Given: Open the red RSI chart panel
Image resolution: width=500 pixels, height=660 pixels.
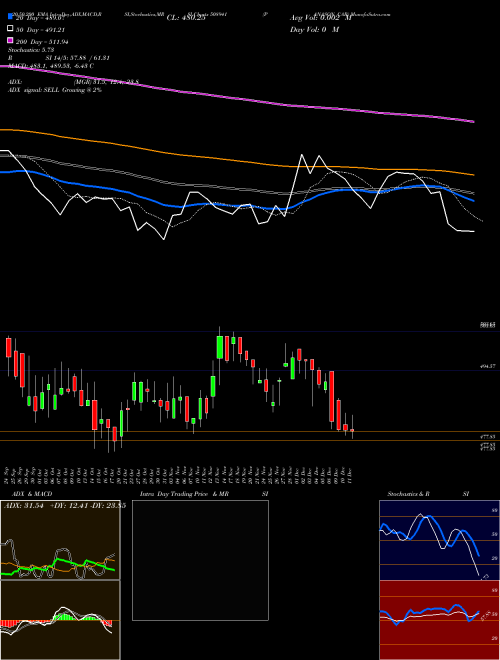Looking at the screenshot, I should coord(439,620).
